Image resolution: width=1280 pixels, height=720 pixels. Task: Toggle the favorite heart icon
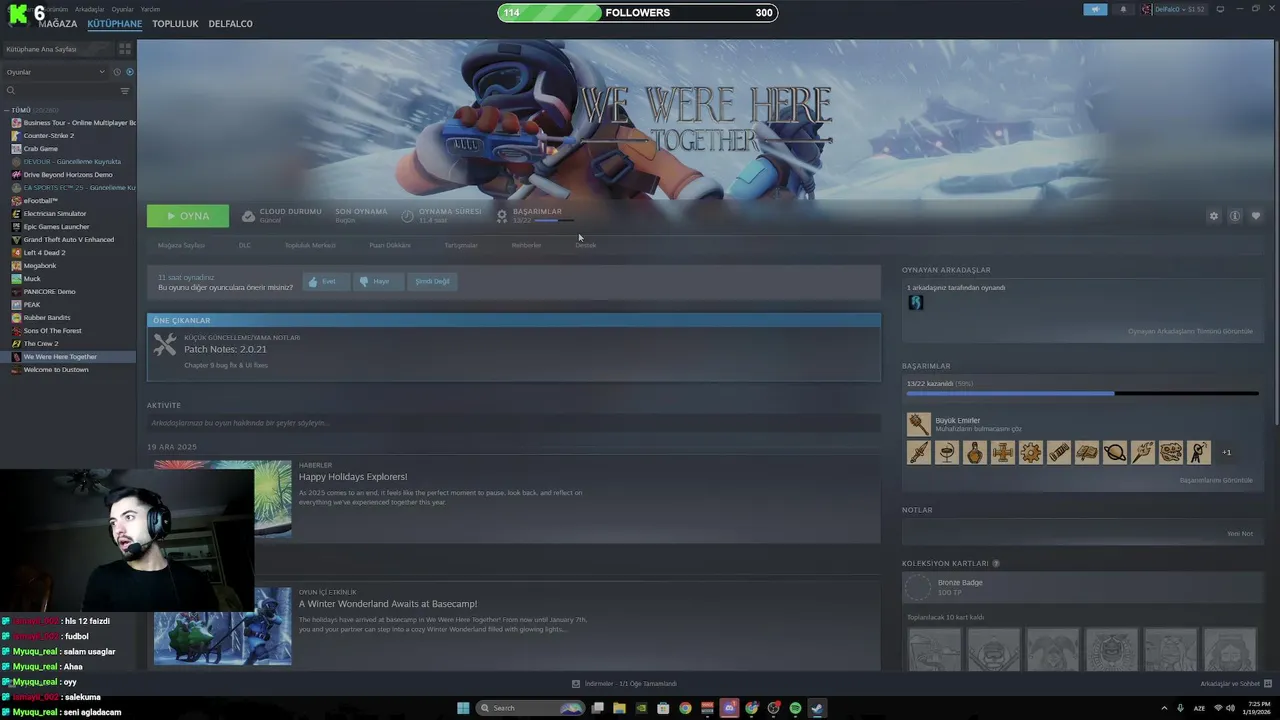[1256, 216]
